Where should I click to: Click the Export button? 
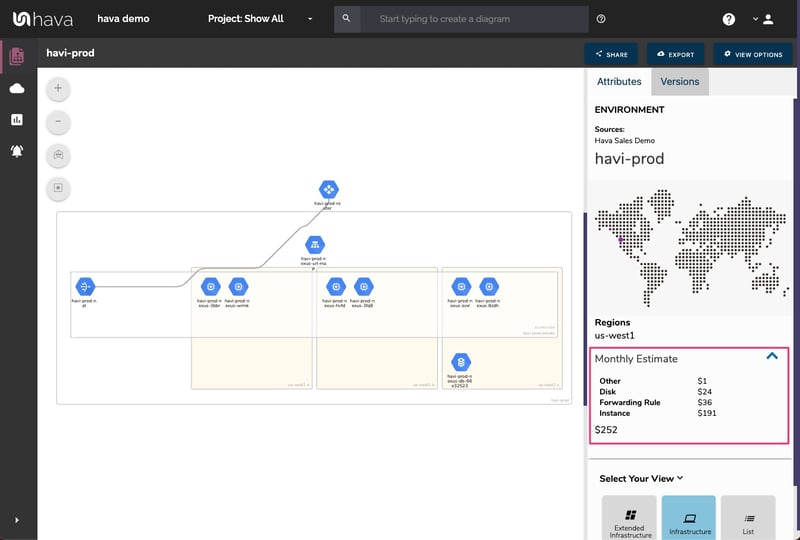tap(676, 54)
